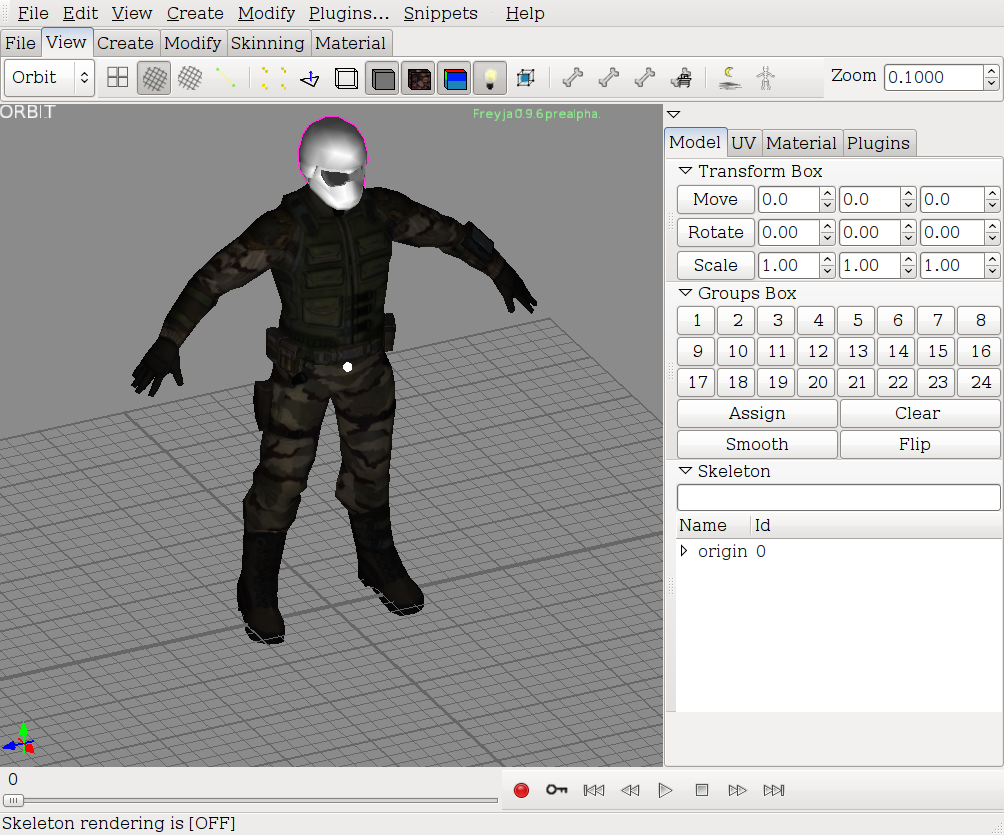Viewport: 1004px width, 835px height.
Task: Open the Snippets menu
Action: pos(441,13)
